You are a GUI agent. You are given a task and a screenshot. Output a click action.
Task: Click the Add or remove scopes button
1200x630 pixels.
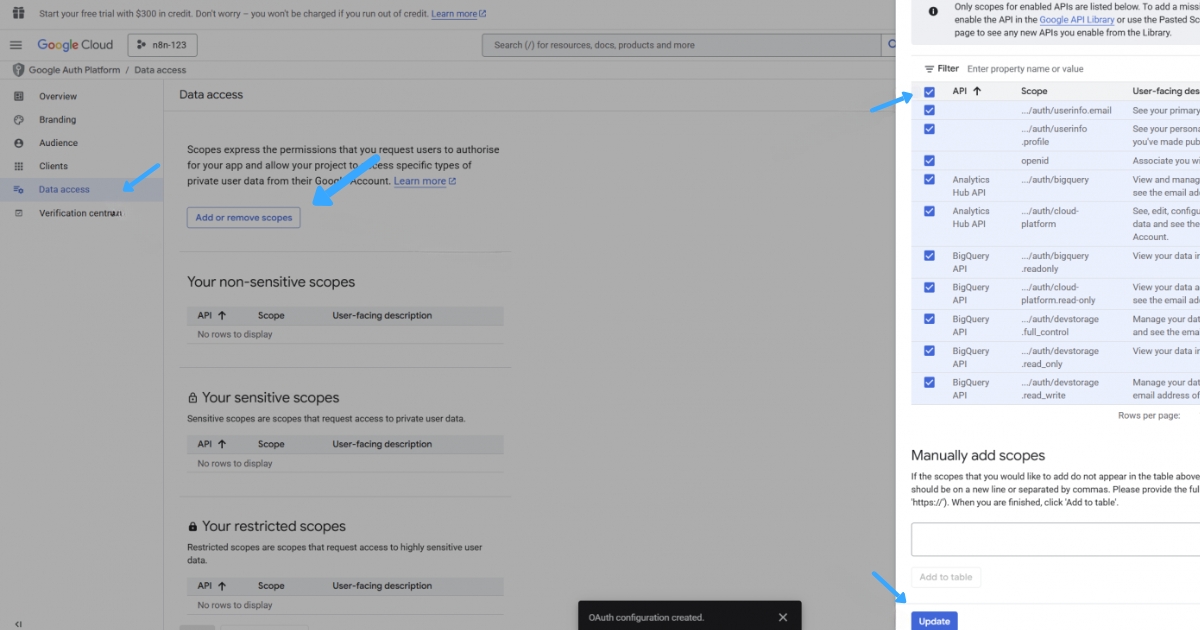243,217
